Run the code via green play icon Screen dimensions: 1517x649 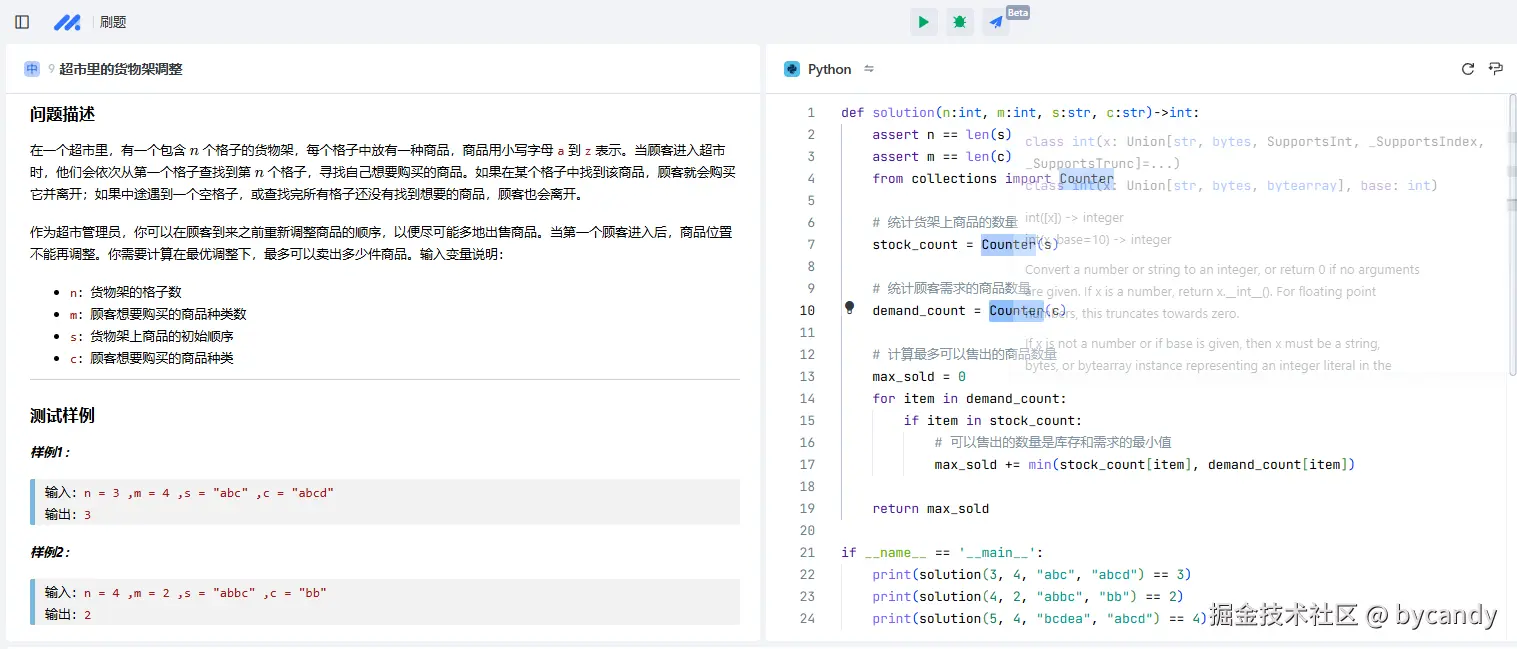tap(922, 21)
